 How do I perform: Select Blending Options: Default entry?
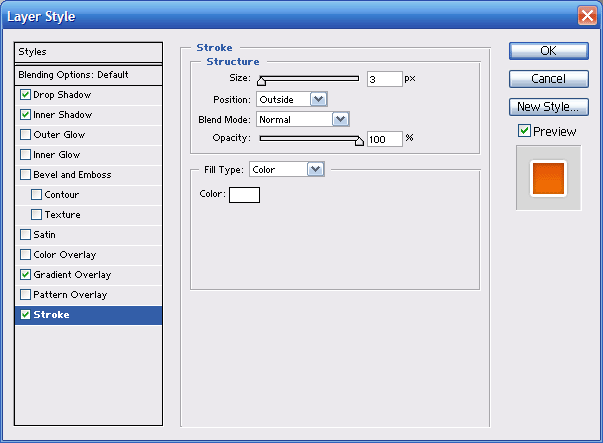pos(88,75)
